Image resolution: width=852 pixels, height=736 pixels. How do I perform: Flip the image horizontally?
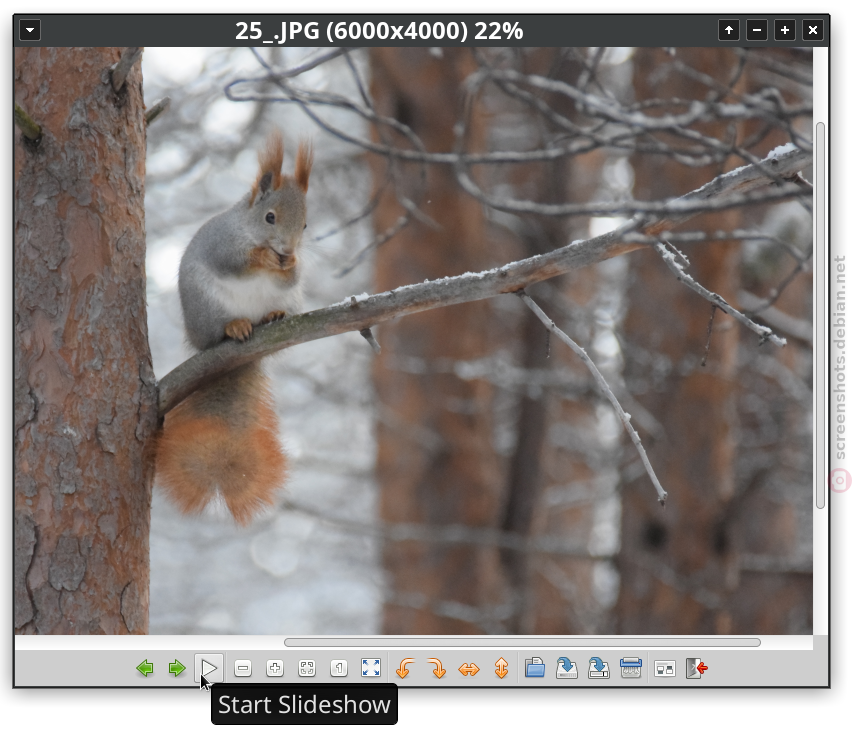click(x=469, y=669)
